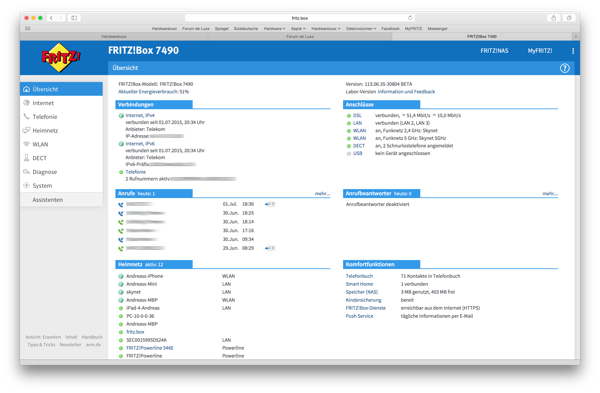
Task: Click the Internet, IPv4 link
Action: pos(140,115)
